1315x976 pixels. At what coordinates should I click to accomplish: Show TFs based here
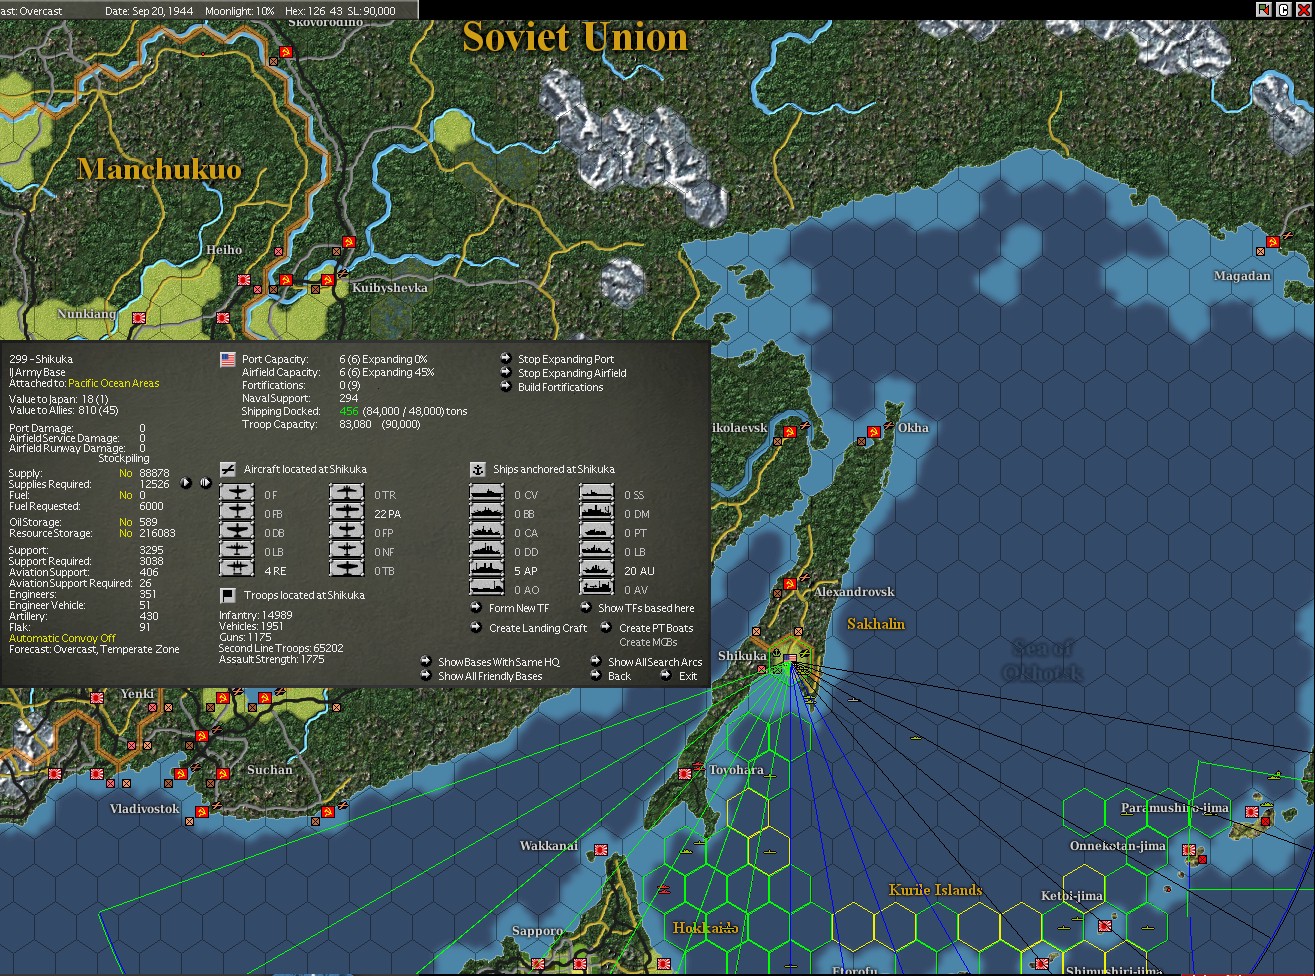pyautogui.click(x=646, y=608)
